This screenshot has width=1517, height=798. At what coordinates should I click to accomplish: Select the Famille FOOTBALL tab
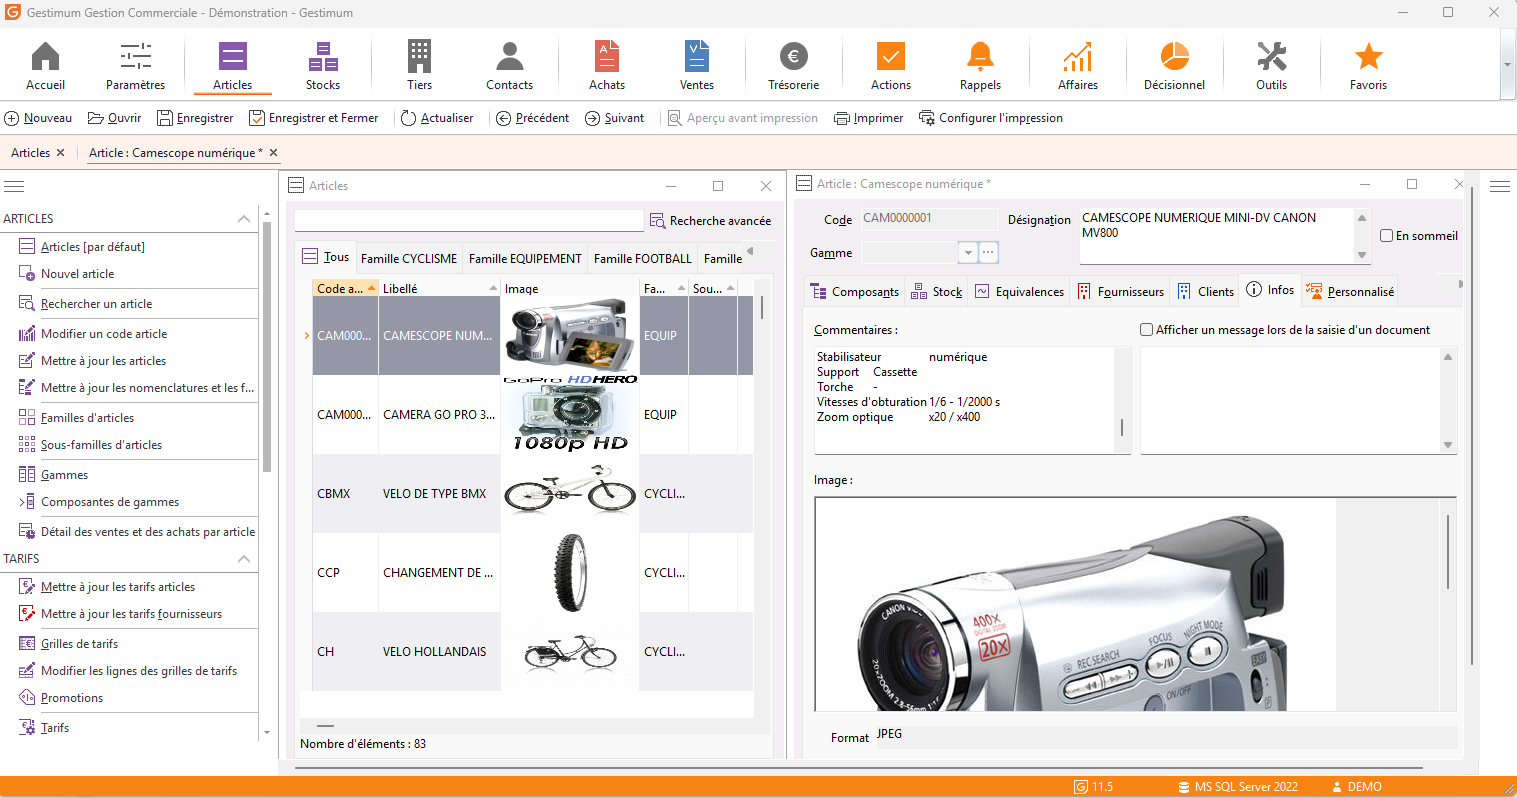click(642, 258)
